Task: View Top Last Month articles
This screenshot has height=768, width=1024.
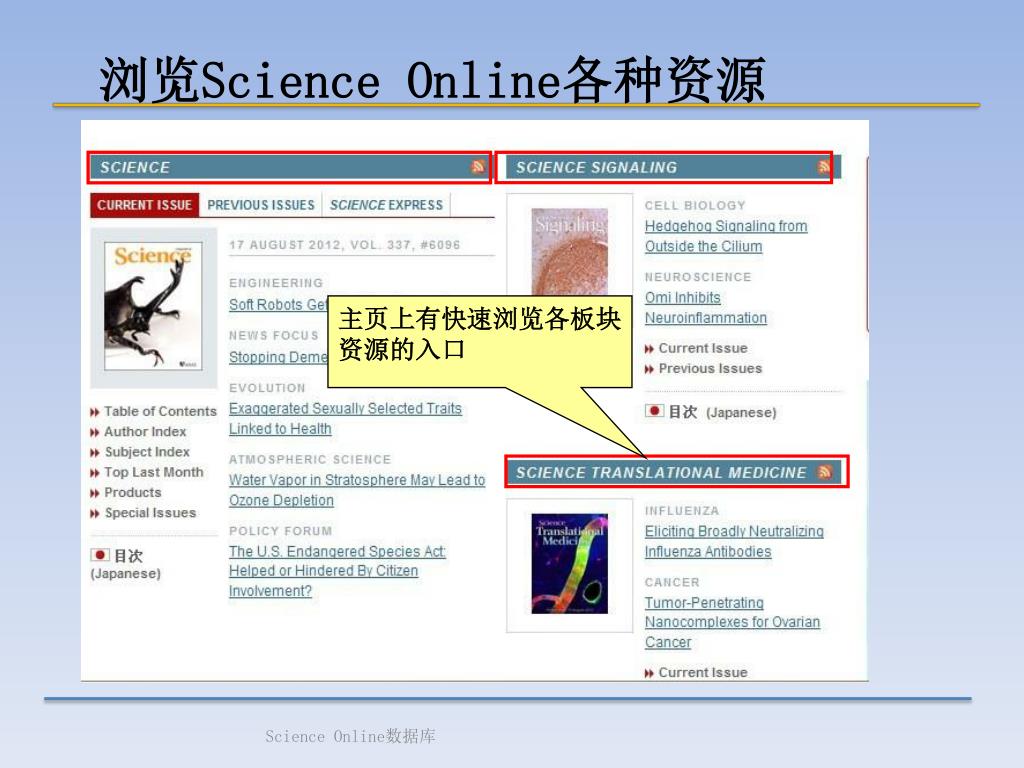Action: [153, 472]
